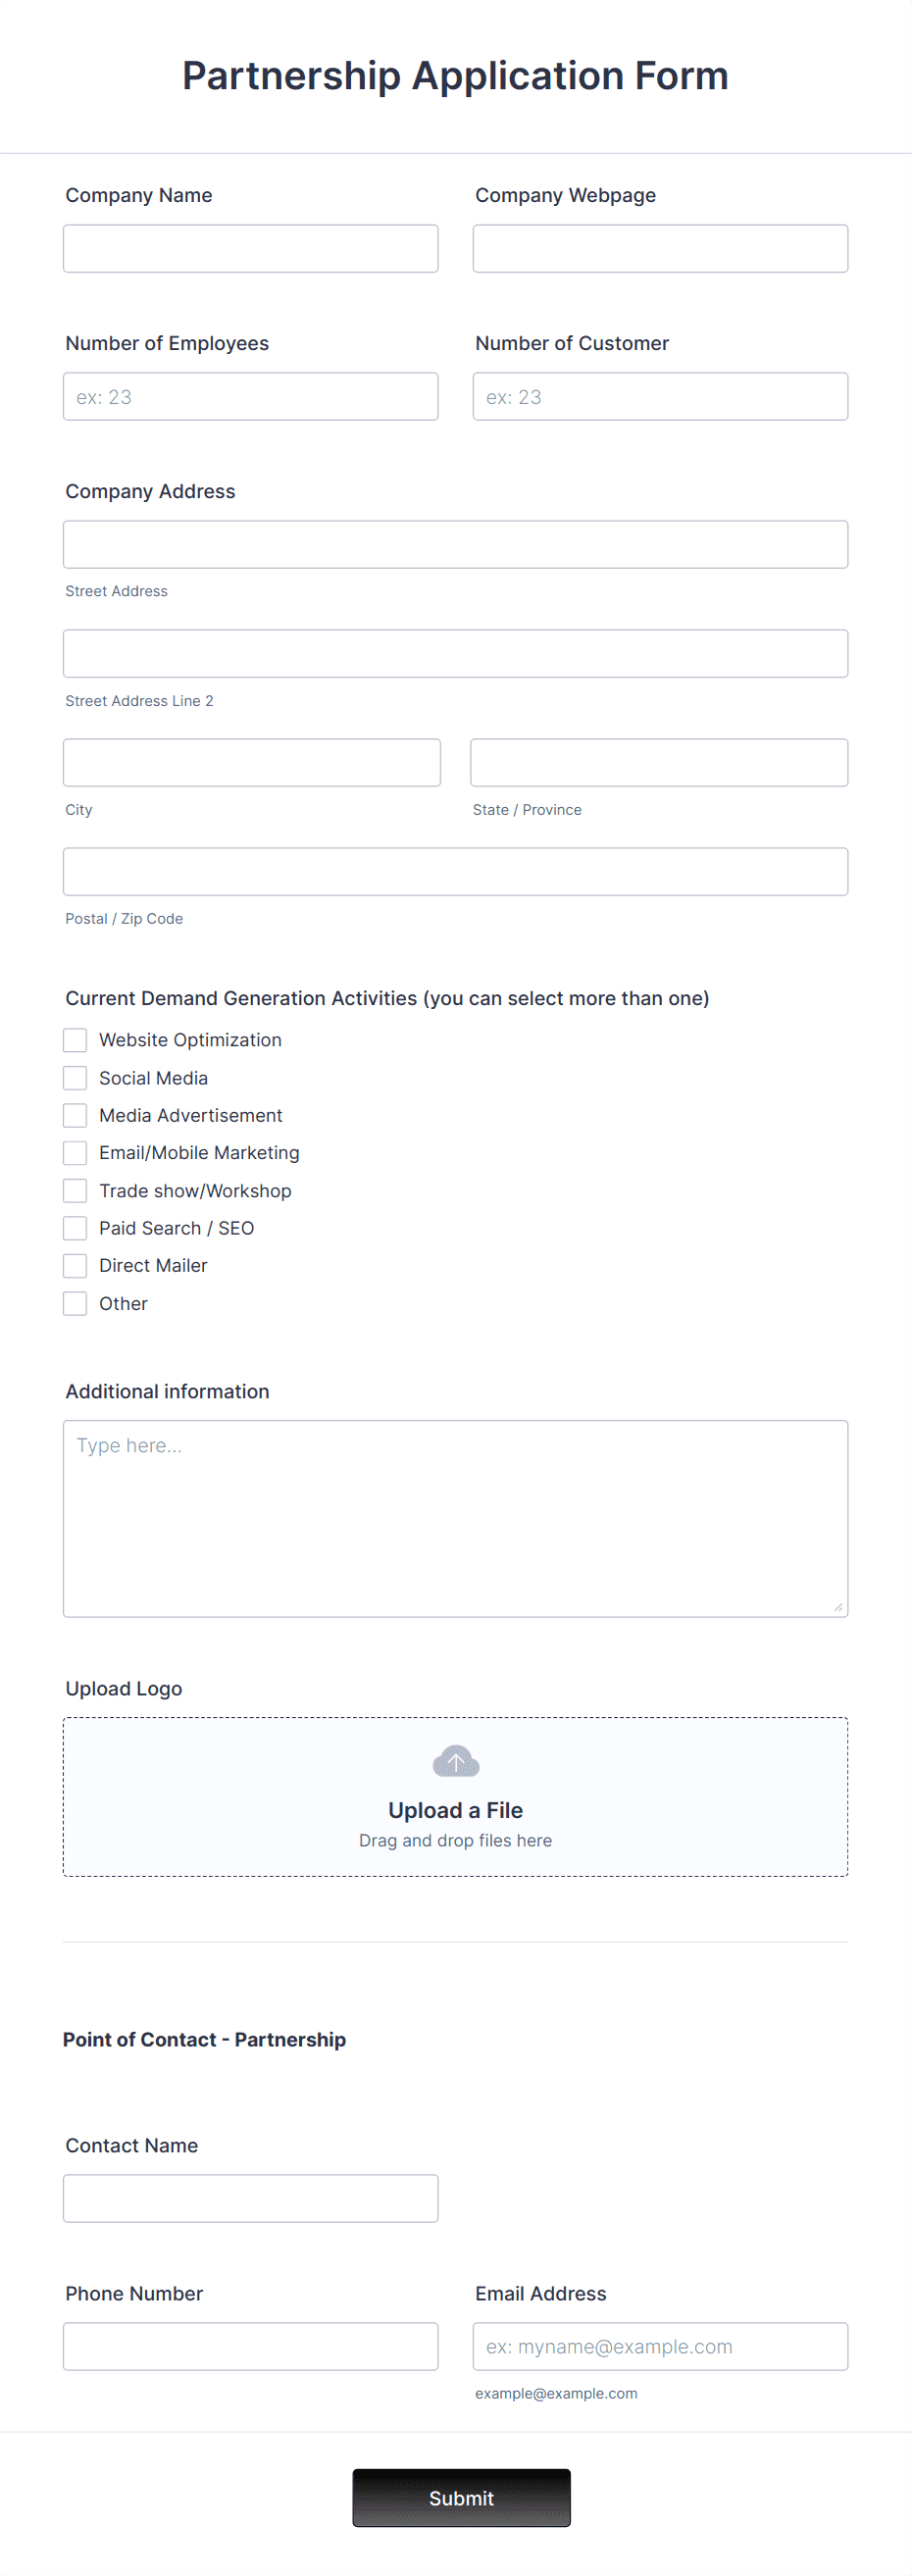Click the Number of Customer field
The width and height of the screenshot is (912, 2576).
tap(659, 396)
